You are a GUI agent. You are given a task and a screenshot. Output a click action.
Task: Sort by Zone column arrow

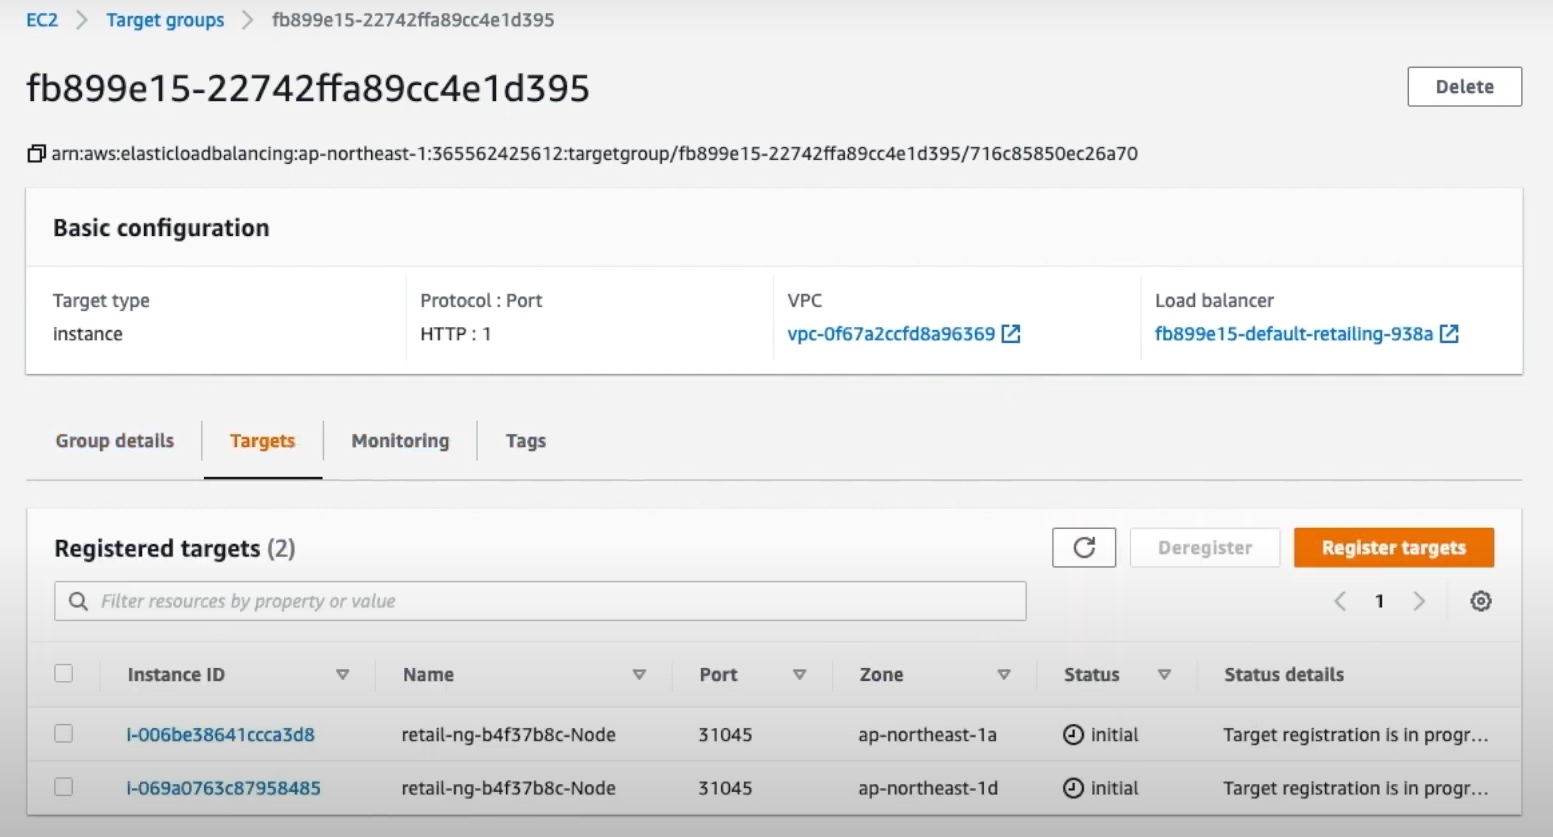click(1004, 675)
